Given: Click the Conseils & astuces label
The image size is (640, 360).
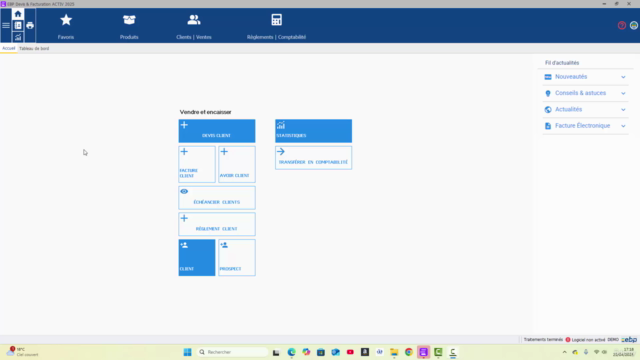Looking at the screenshot, I should pyautogui.click(x=580, y=93).
